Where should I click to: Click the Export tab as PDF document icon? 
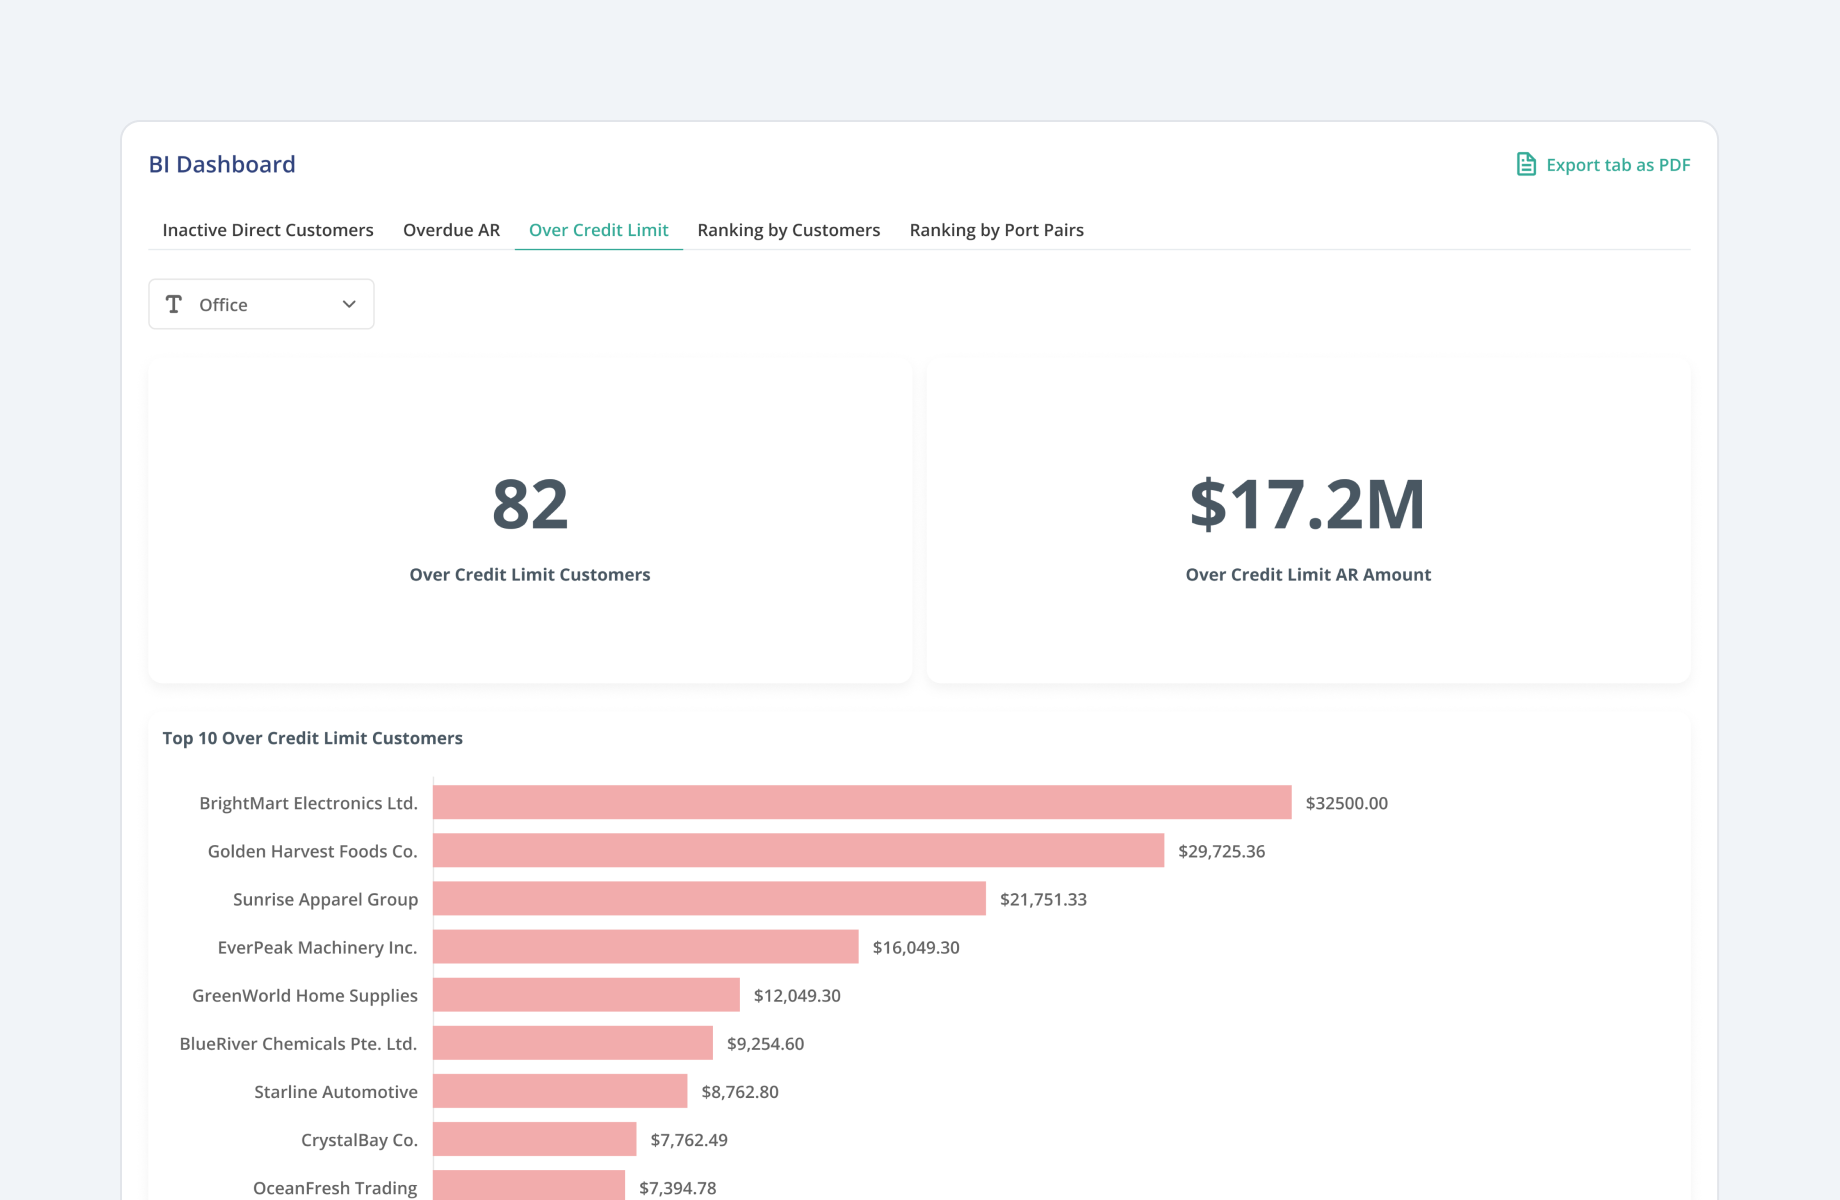coord(1524,164)
